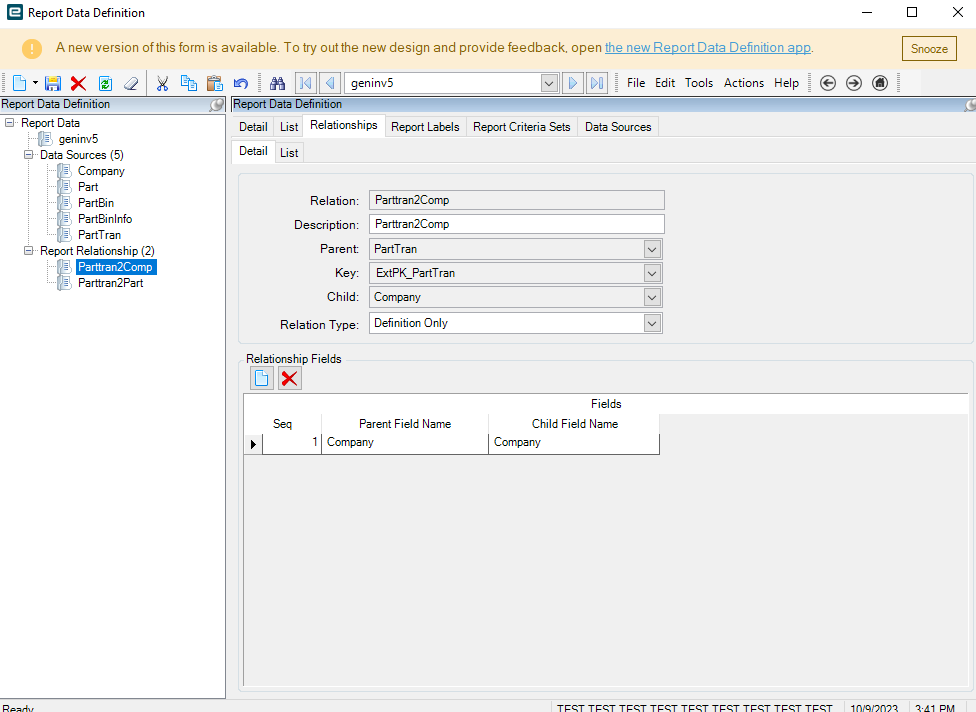This screenshot has width=976, height=712.
Task: Open the Actions menu
Action: (743, 83)
